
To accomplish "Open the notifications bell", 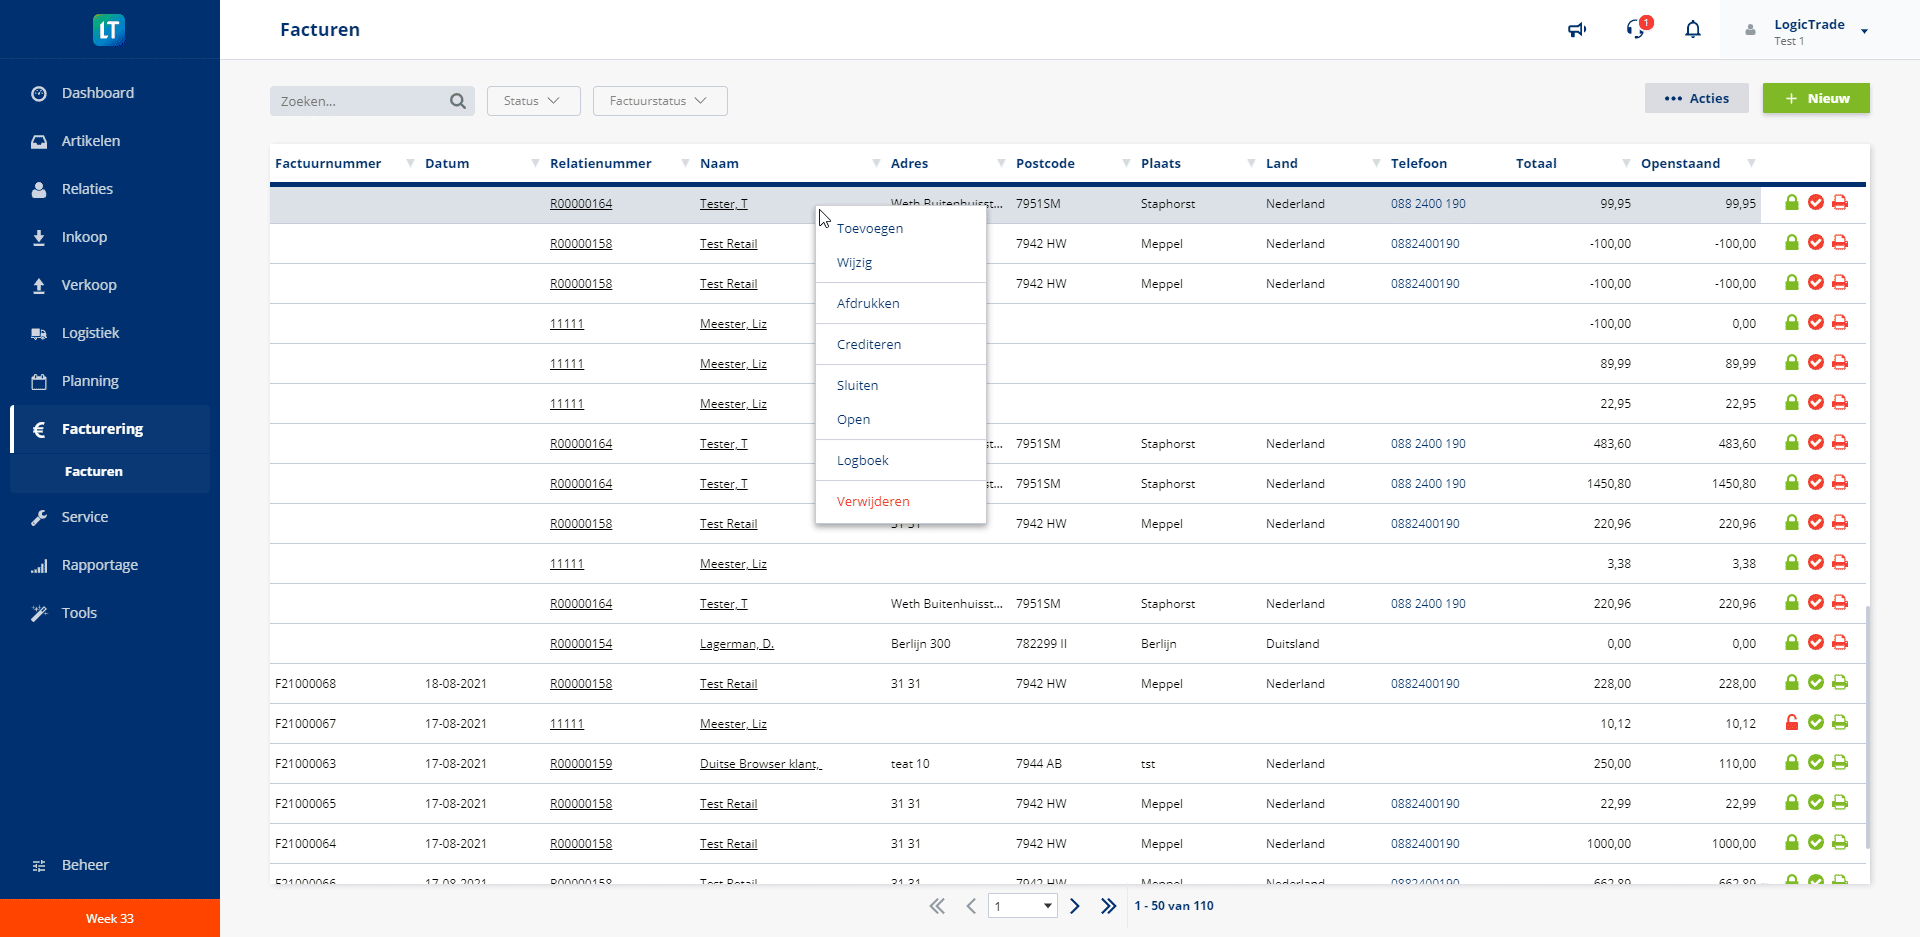I will coord(1693,30).
